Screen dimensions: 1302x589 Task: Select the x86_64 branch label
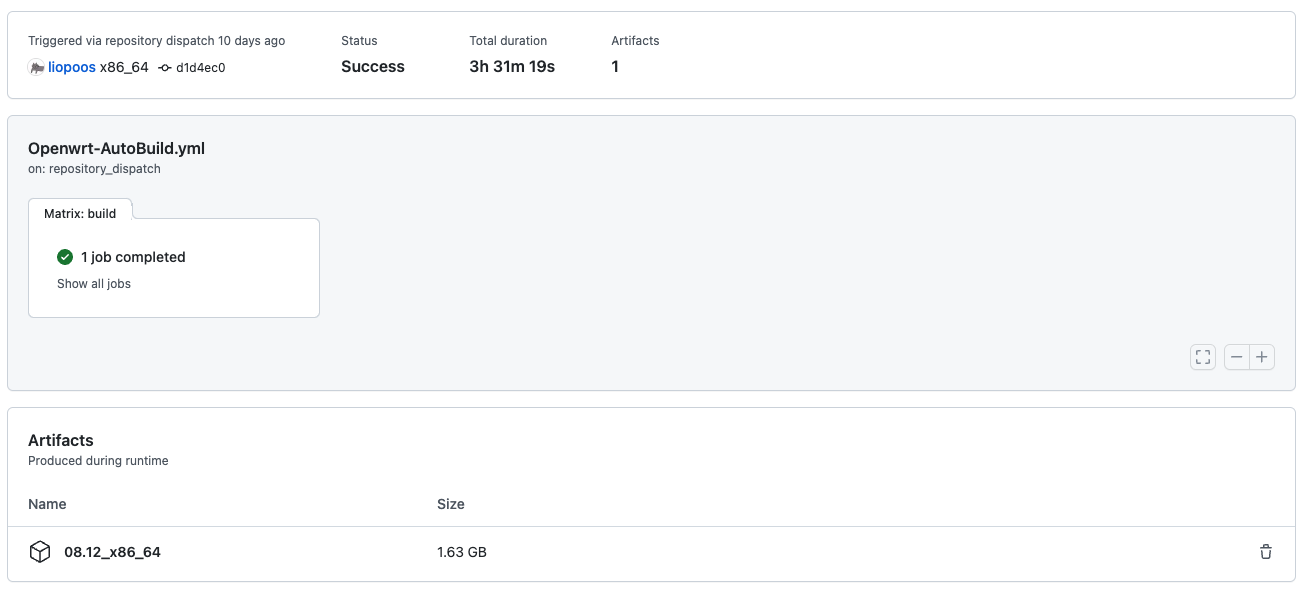[125, 67]
